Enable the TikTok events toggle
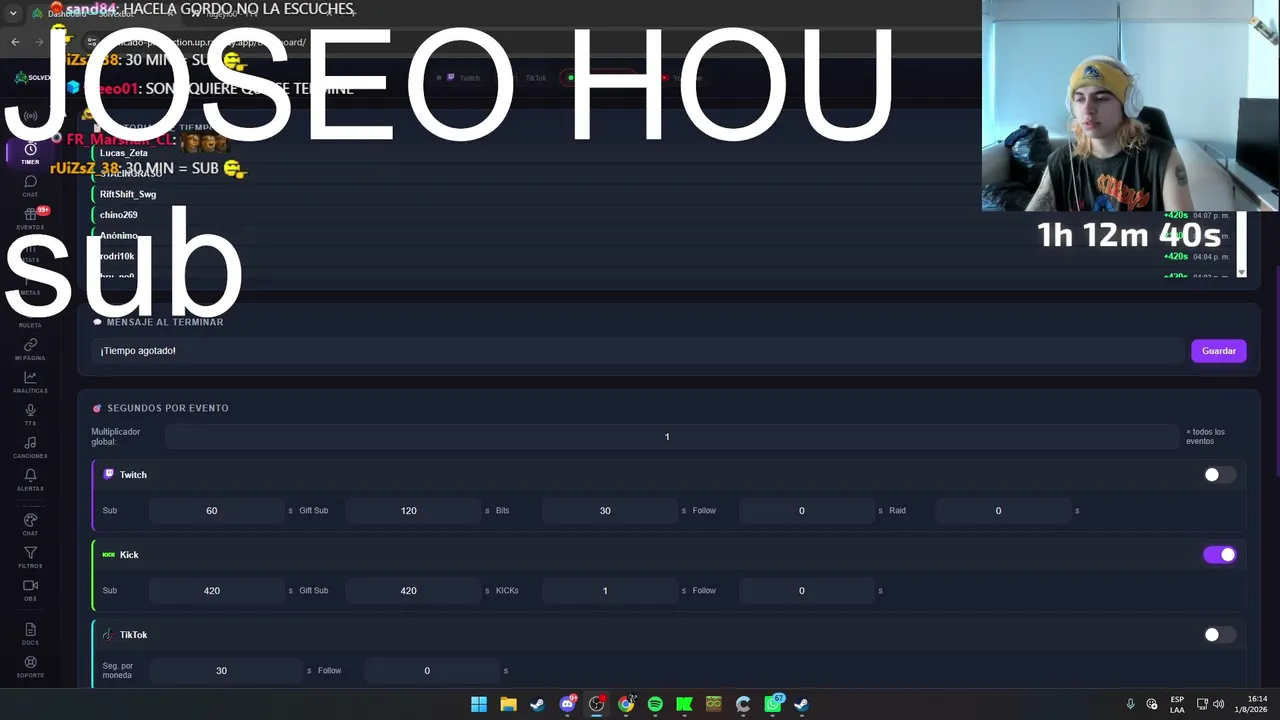Viewport: 1280px width, 720px height. pos(1219,635)
